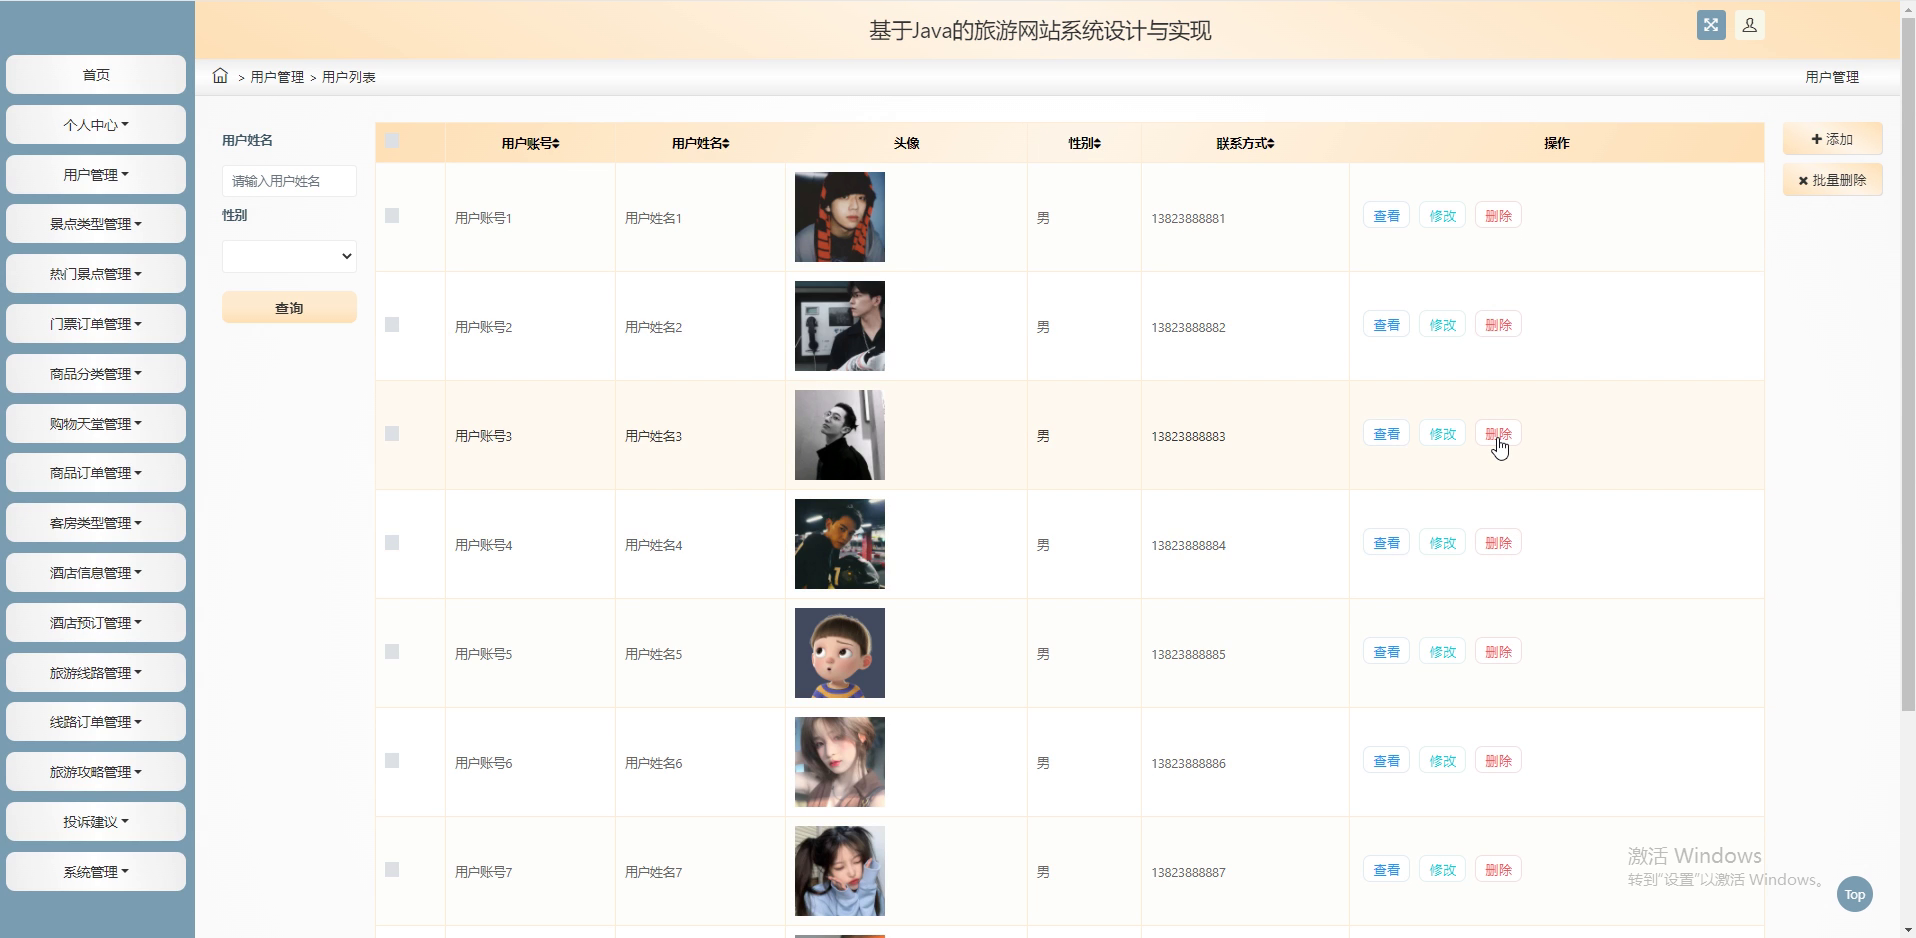1916x938 pixels.
Task: Focus the 请输入用户姓名 search input
Action: [x=289, y=181]
